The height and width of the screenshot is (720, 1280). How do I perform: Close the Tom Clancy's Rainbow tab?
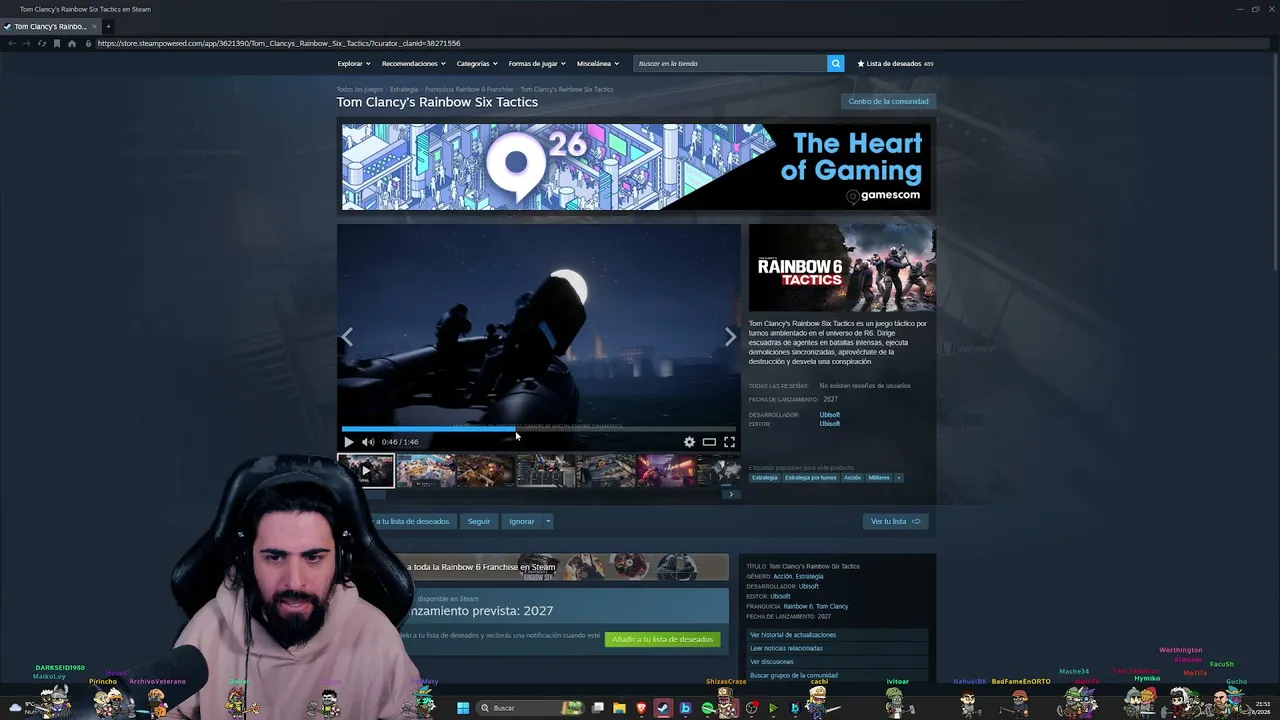(x=95, y=26)
